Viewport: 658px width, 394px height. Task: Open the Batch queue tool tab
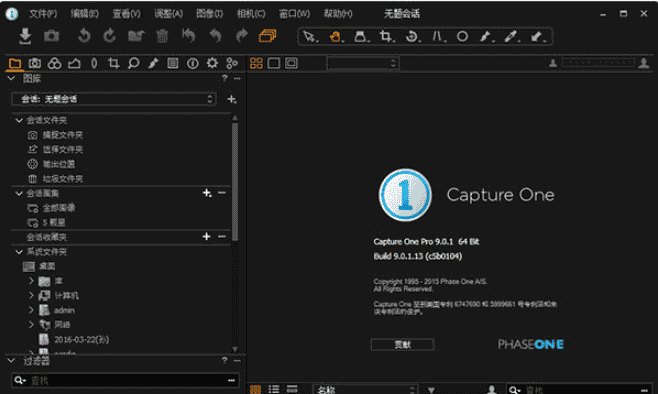point(232,63)
